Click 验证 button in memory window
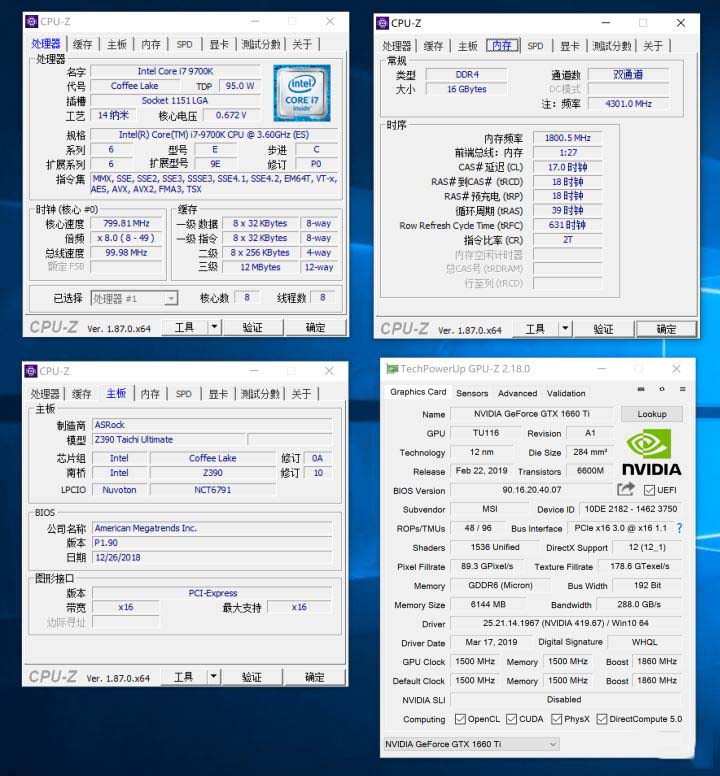This screenshot has width=720, height=776. tap(604, 329)
